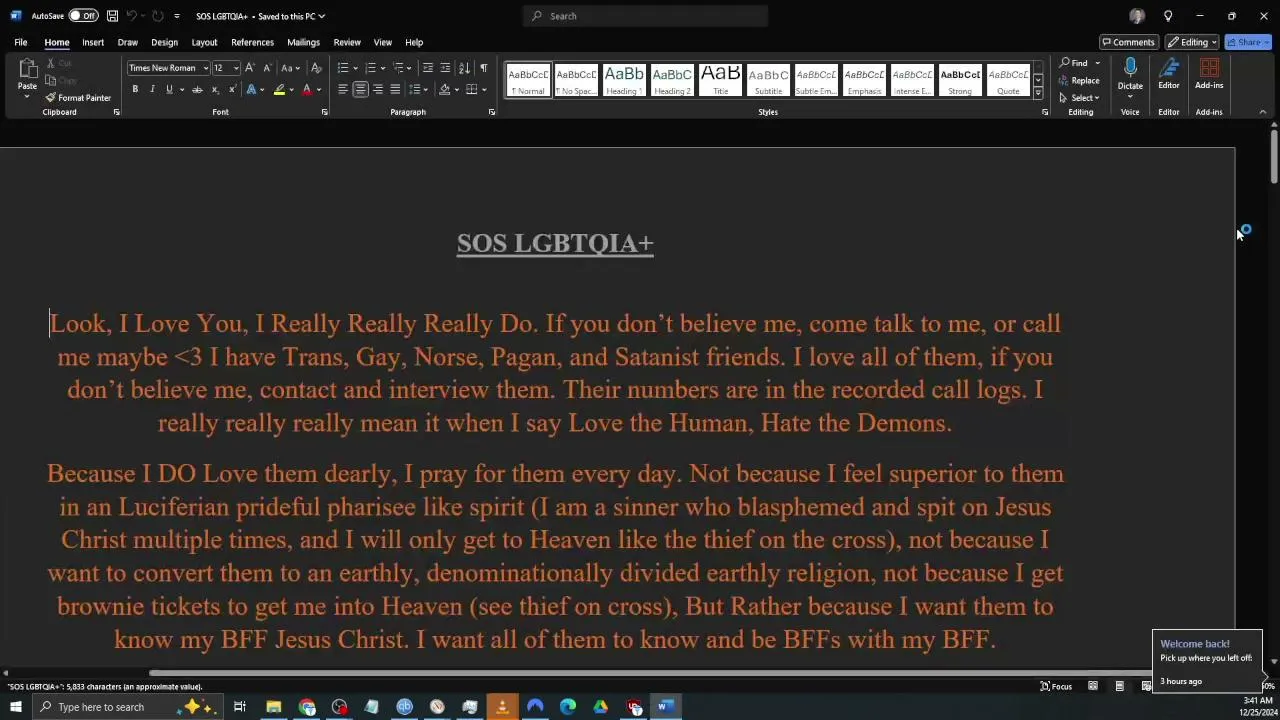This screenshot has width=1280, height=720.
Task: Click the Paste clipboard icon
Action: click(27, 69)
